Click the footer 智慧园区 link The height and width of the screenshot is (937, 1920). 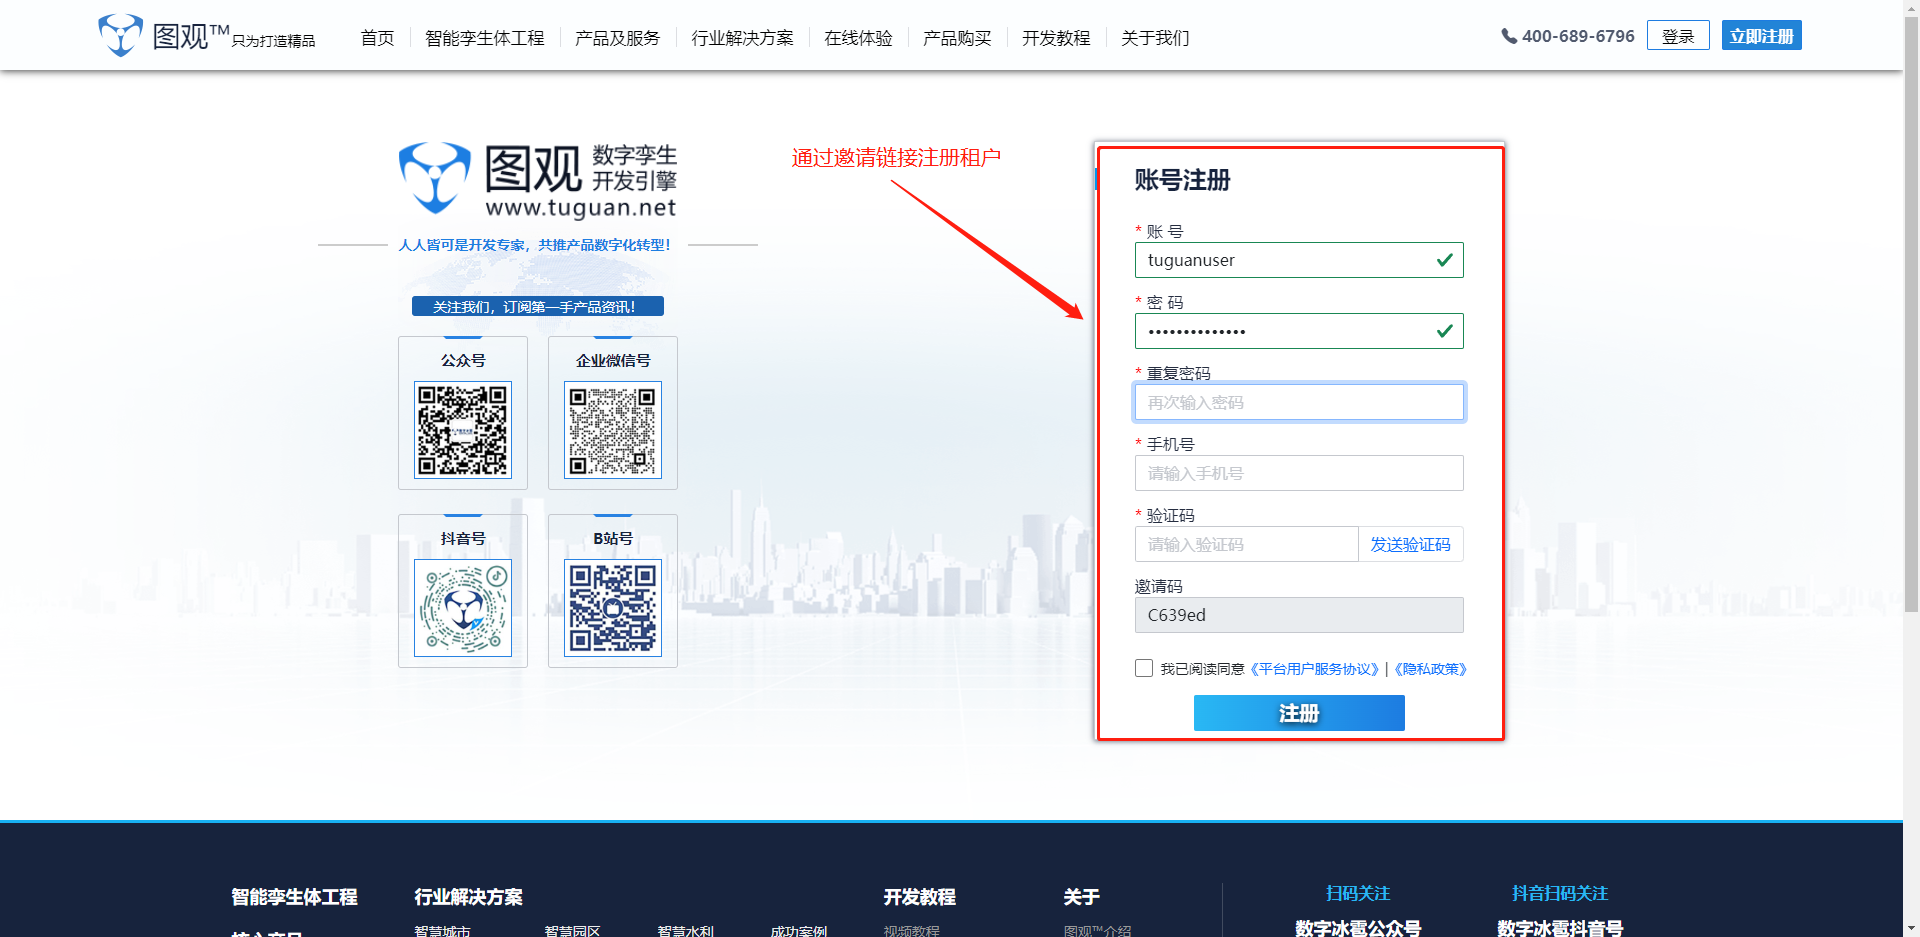coord(572,931)
